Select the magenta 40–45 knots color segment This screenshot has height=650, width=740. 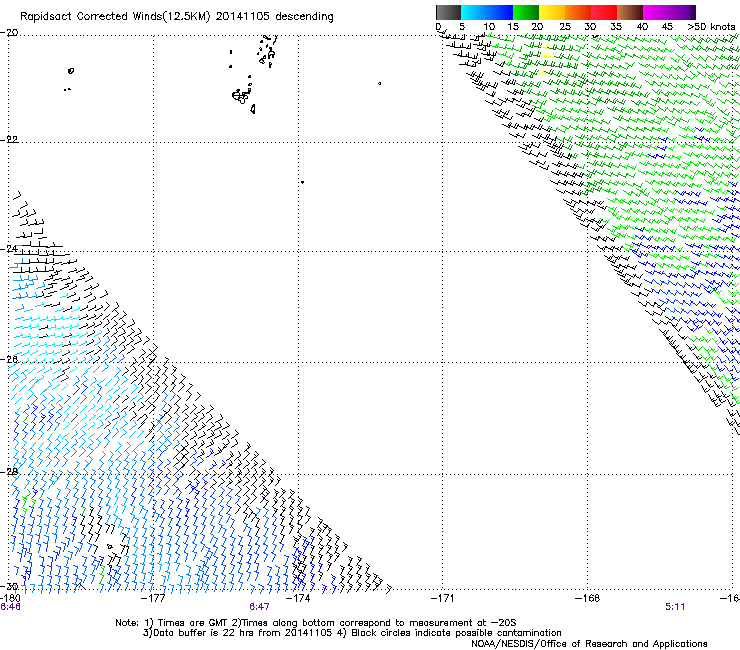click(656, 12)
